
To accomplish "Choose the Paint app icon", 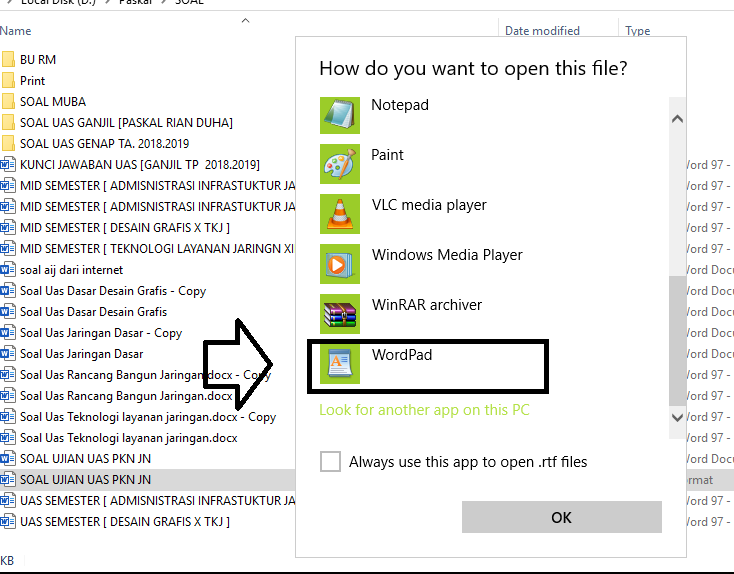I will point(340,164).
